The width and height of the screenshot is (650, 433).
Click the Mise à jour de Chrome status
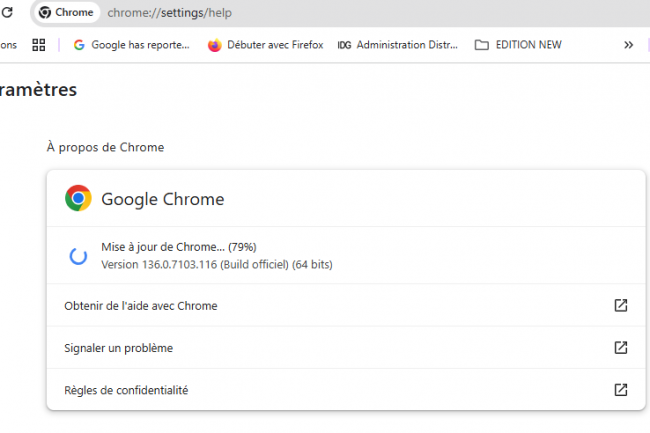[178, 246]
